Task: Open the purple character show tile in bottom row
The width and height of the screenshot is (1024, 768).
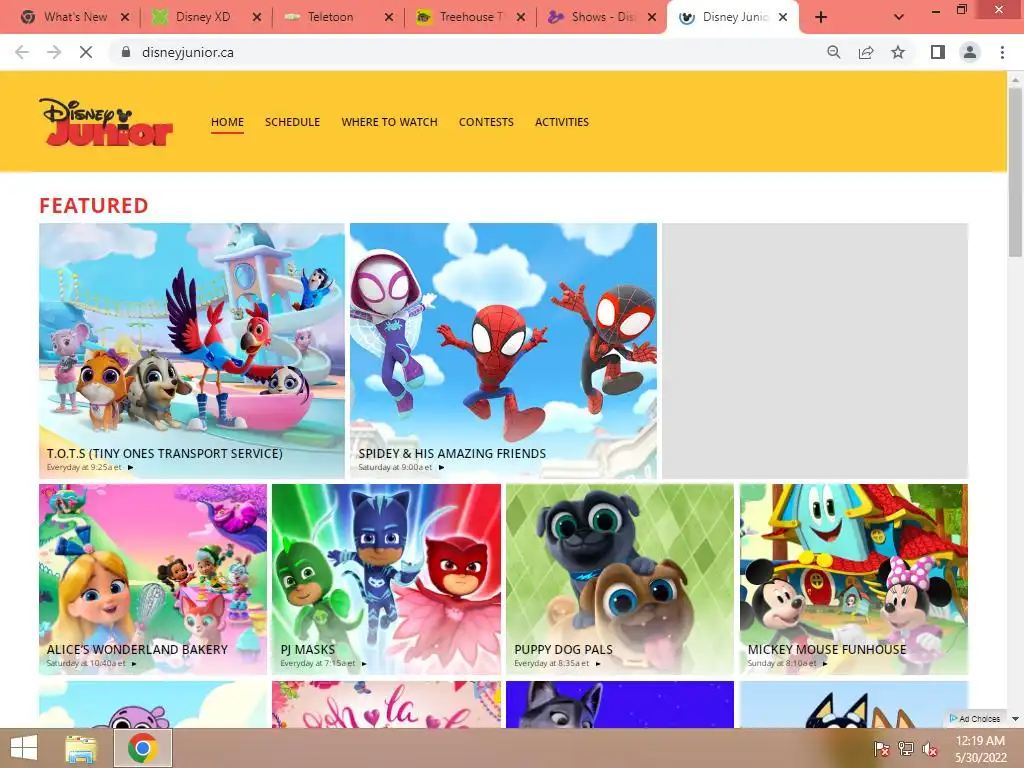Action: pyautogui.click(x=153, y=704)
